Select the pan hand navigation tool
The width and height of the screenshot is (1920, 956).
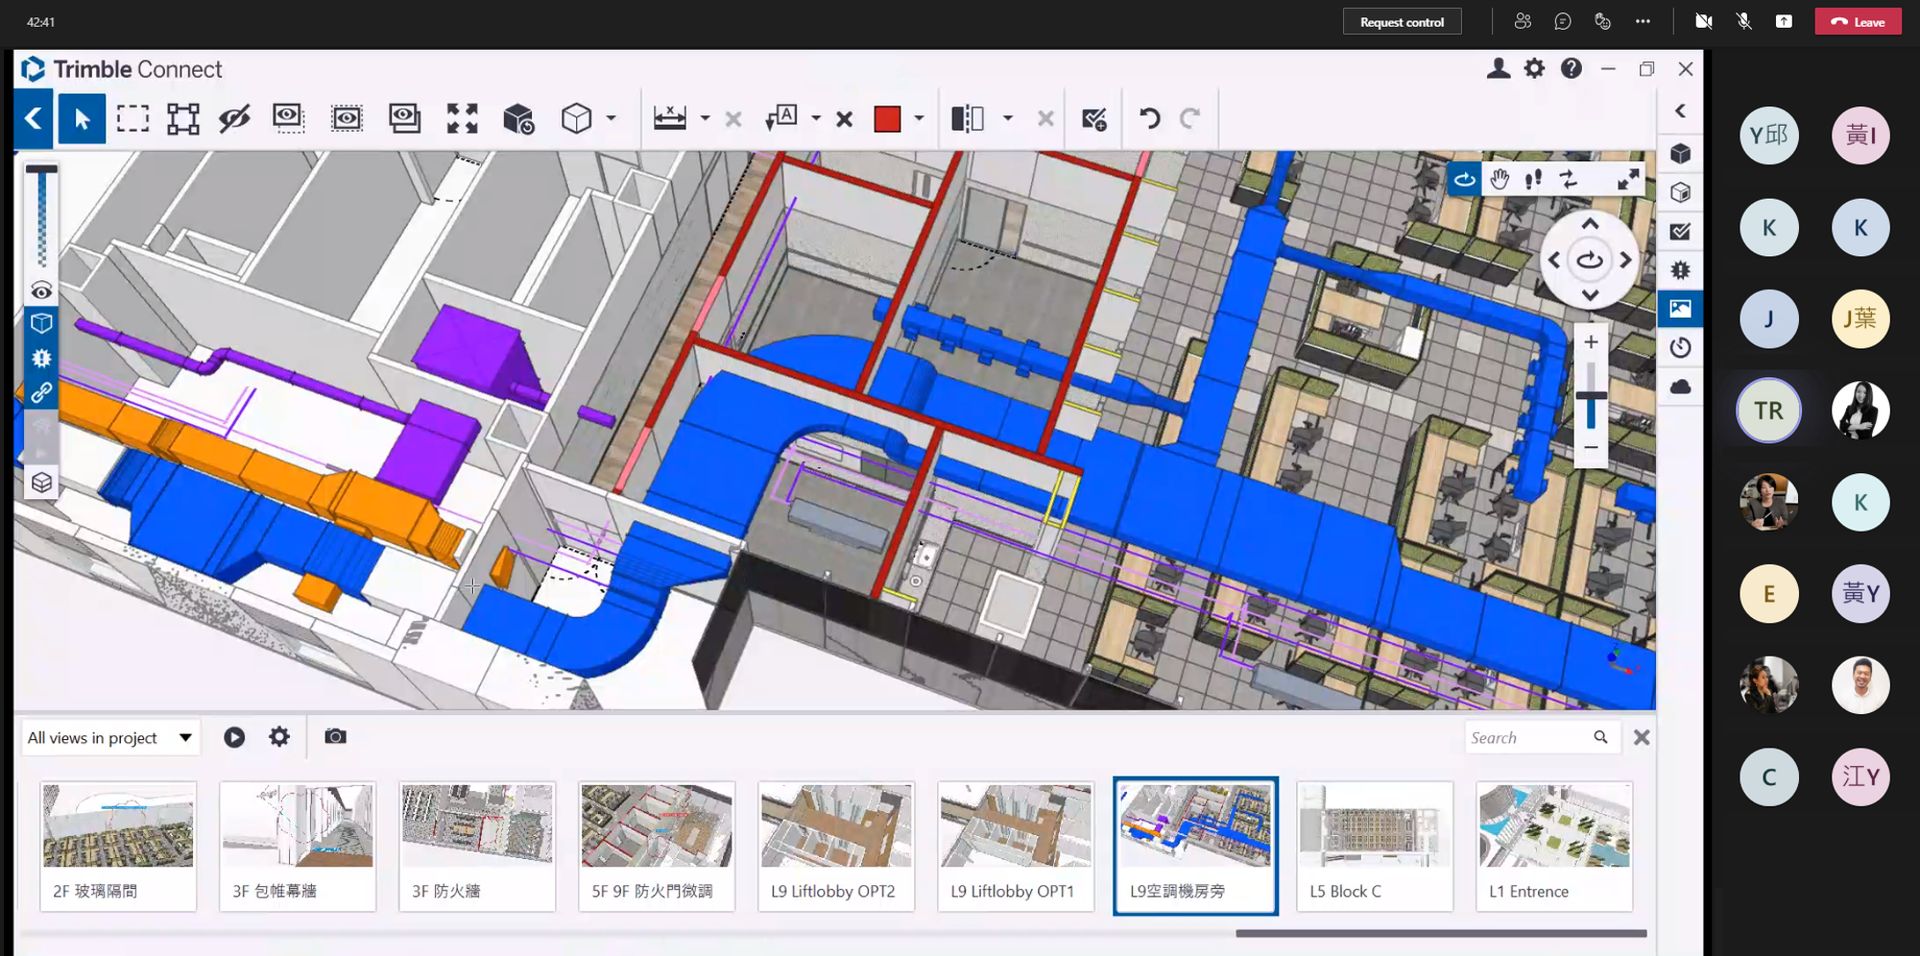coord(1499,180)
